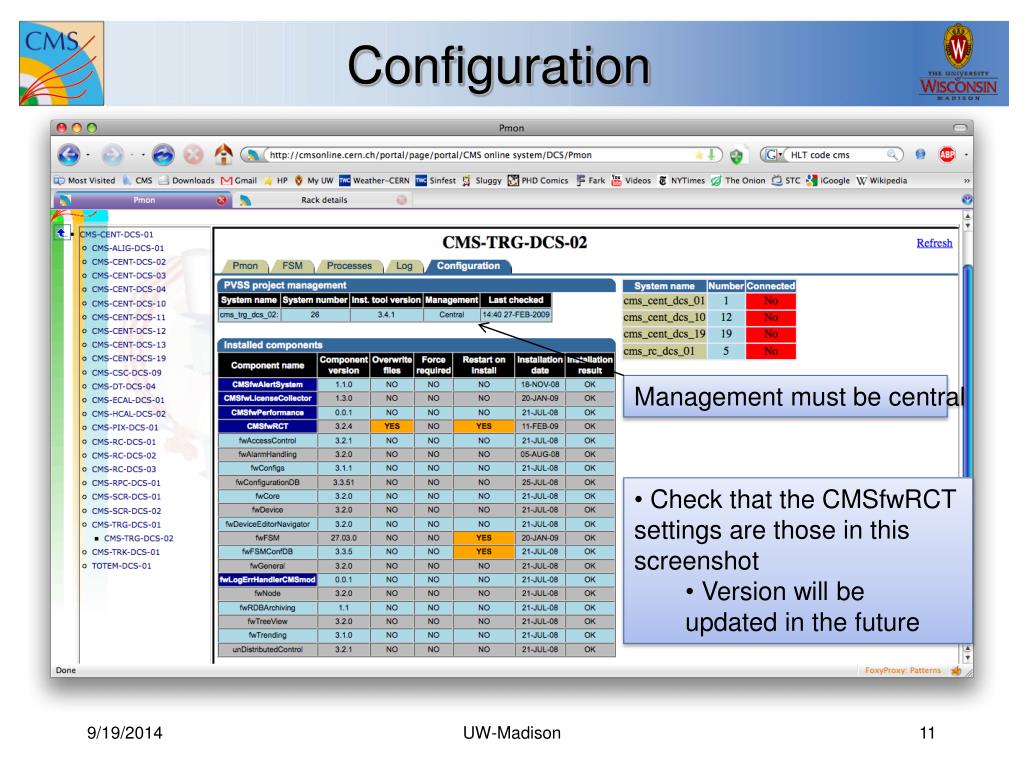Viewport: 1024px width, 768px height.
Task: Click the CMSfwRCT component name
Action: pos(268,426)
